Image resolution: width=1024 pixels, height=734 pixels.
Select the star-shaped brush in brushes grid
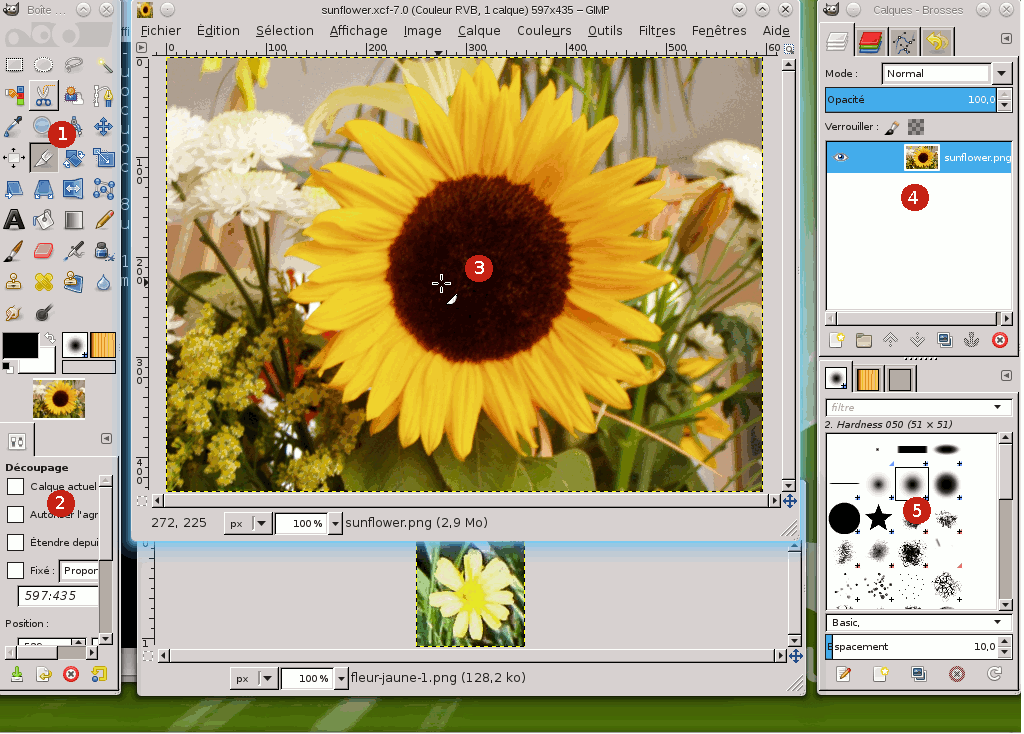[x=878, y=517]
